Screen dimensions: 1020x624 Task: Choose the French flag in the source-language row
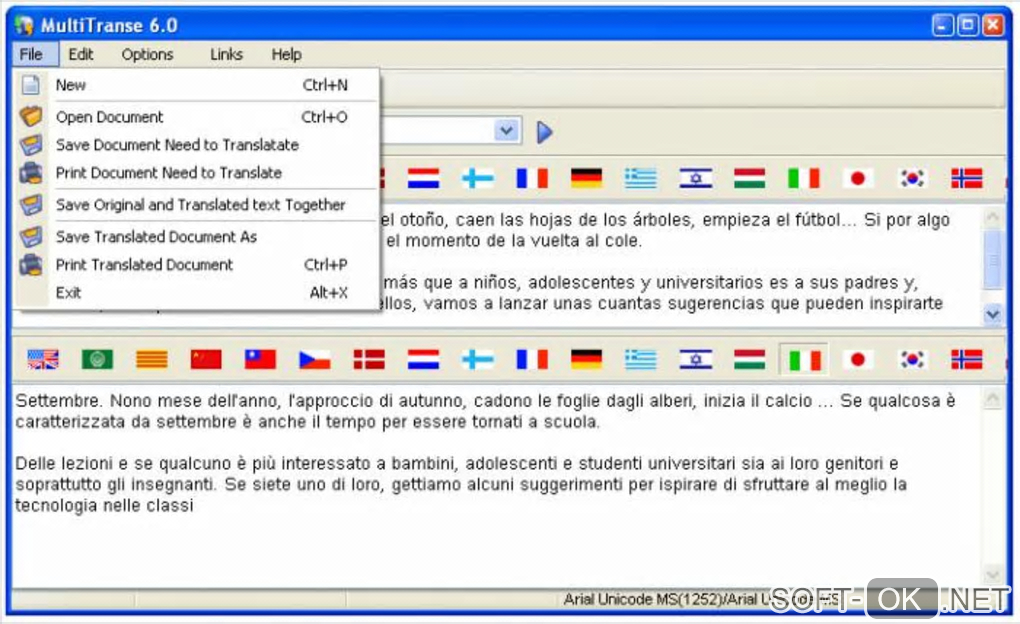532,178
